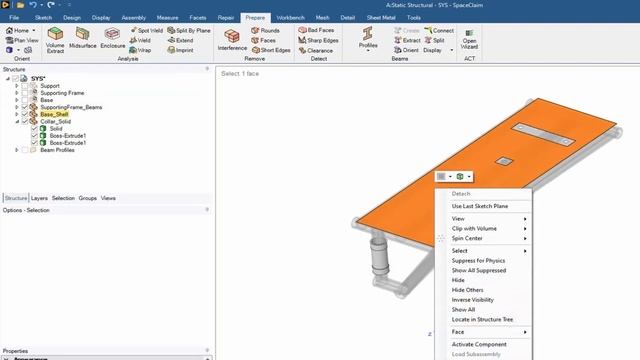Select Boss-Extrude1 directly under Solid

[x=68, y=136]
